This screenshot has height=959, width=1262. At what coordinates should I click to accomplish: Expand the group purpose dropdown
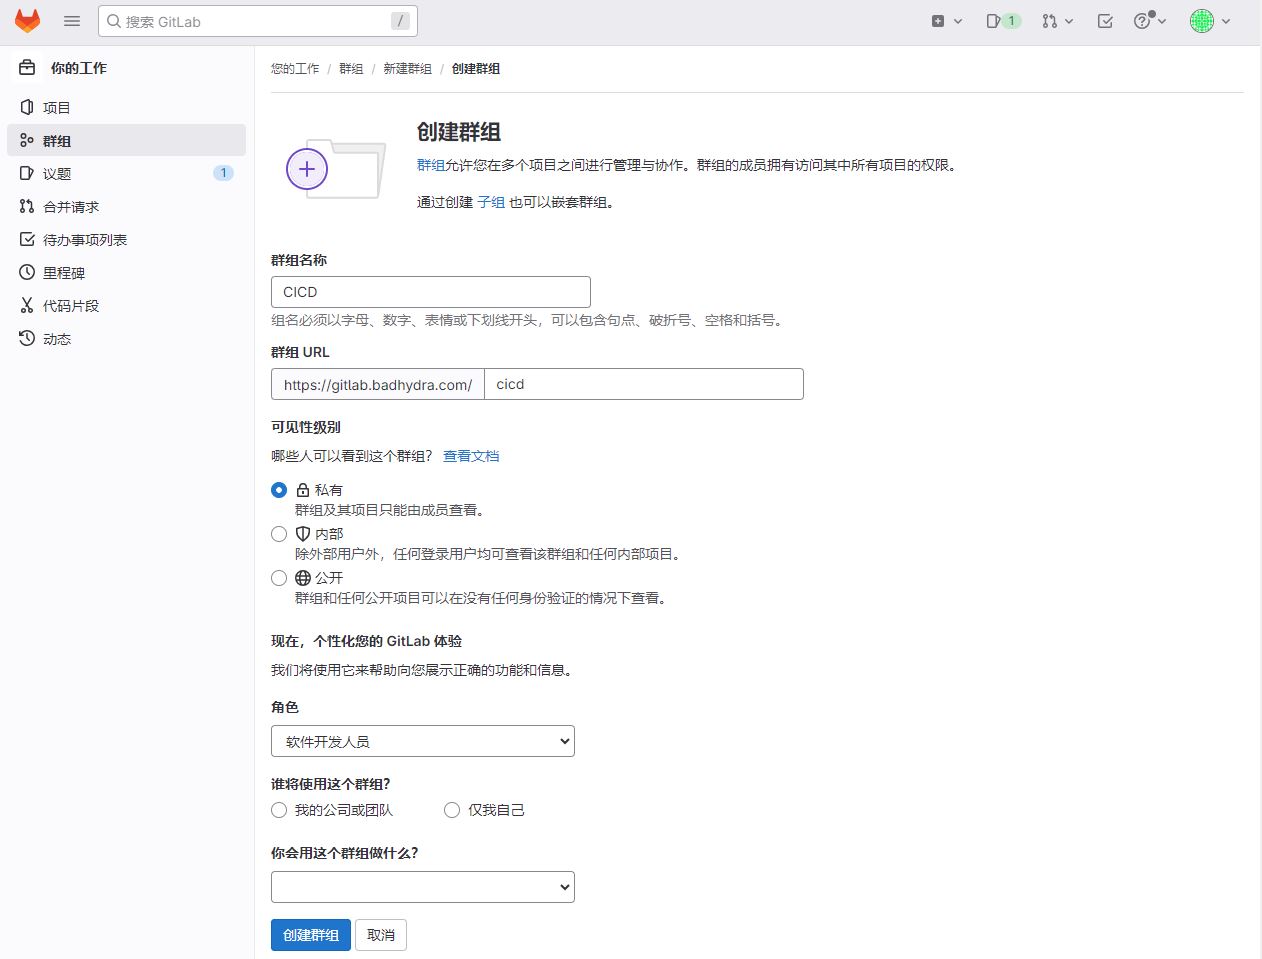[x=422, y=887]
